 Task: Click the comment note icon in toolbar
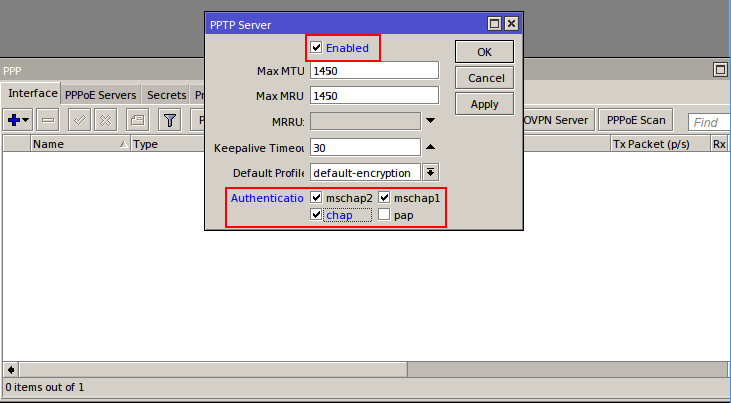click(x=137, y=121)
